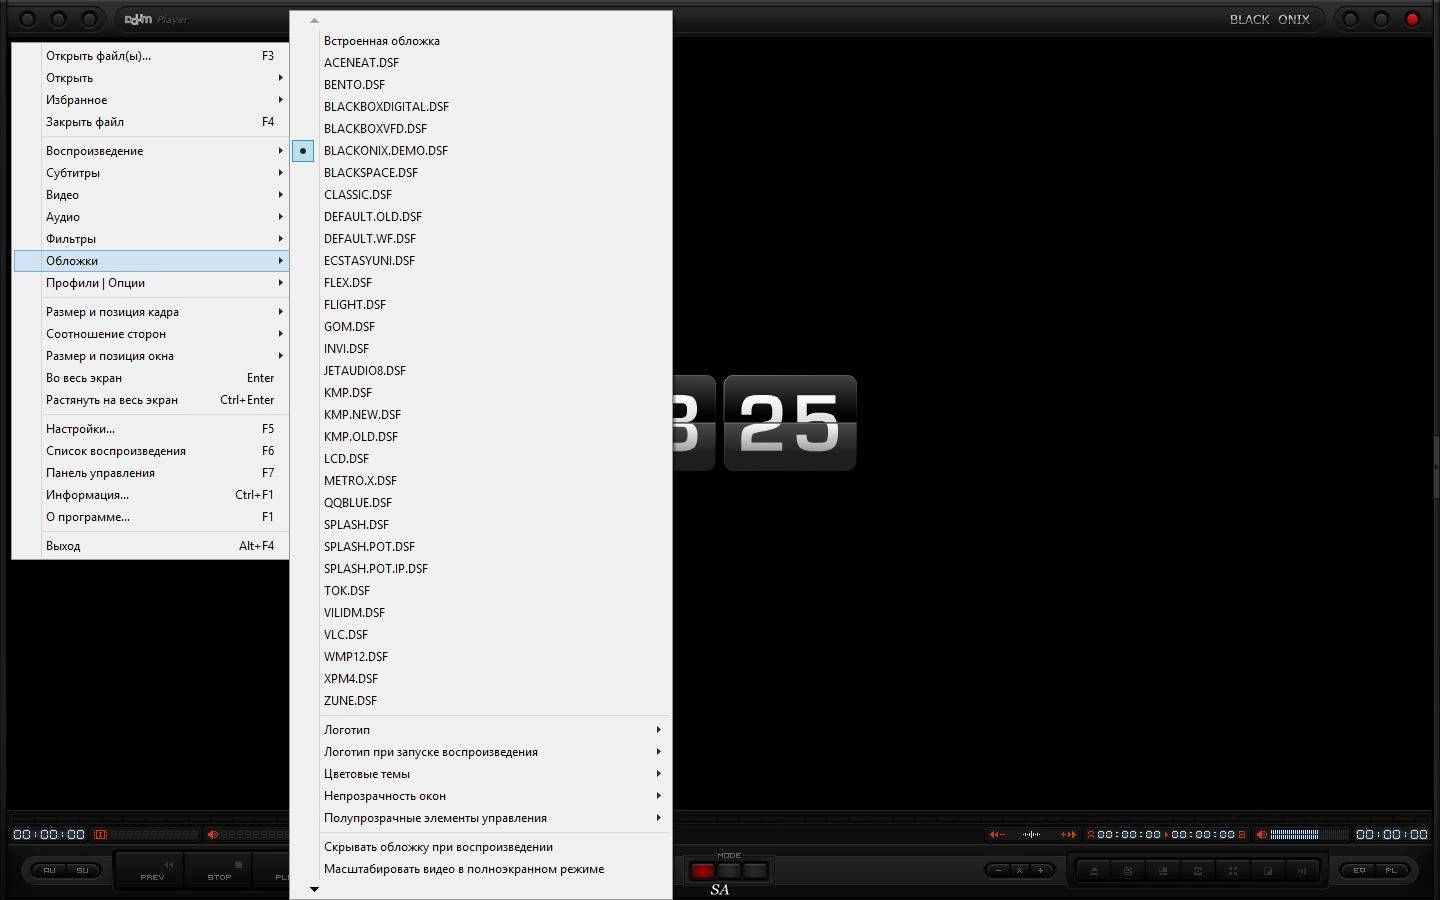Expand the 'Избранное' submenu
This screenshot has height=900, width=1440.
[150, 100]
